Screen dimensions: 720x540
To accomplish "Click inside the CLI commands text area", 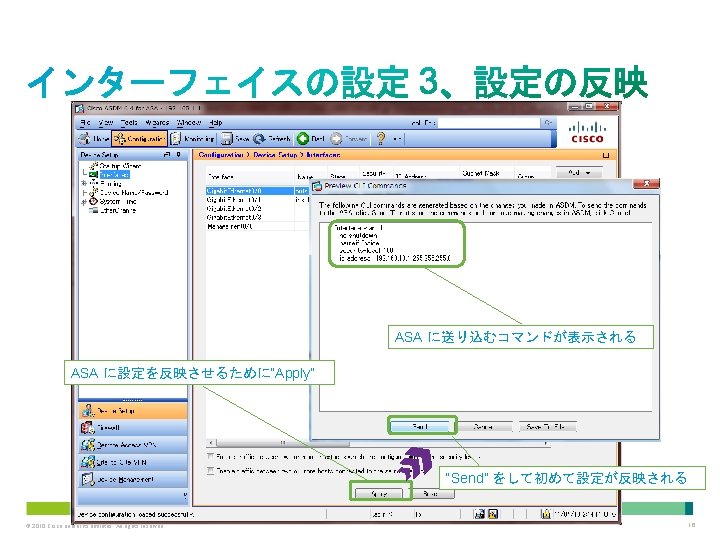I will tap(485, 317).
